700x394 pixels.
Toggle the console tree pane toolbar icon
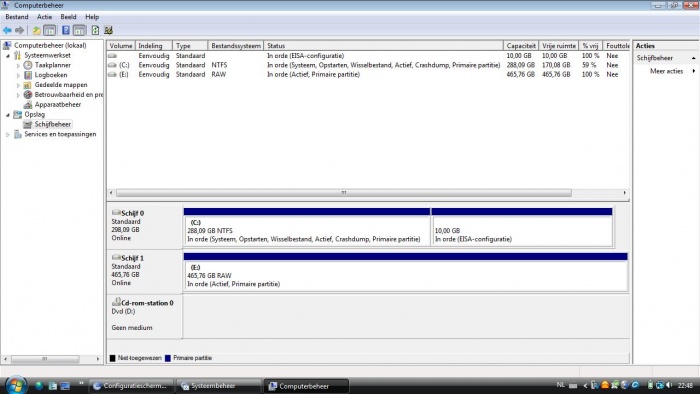(x=50, y=30)
